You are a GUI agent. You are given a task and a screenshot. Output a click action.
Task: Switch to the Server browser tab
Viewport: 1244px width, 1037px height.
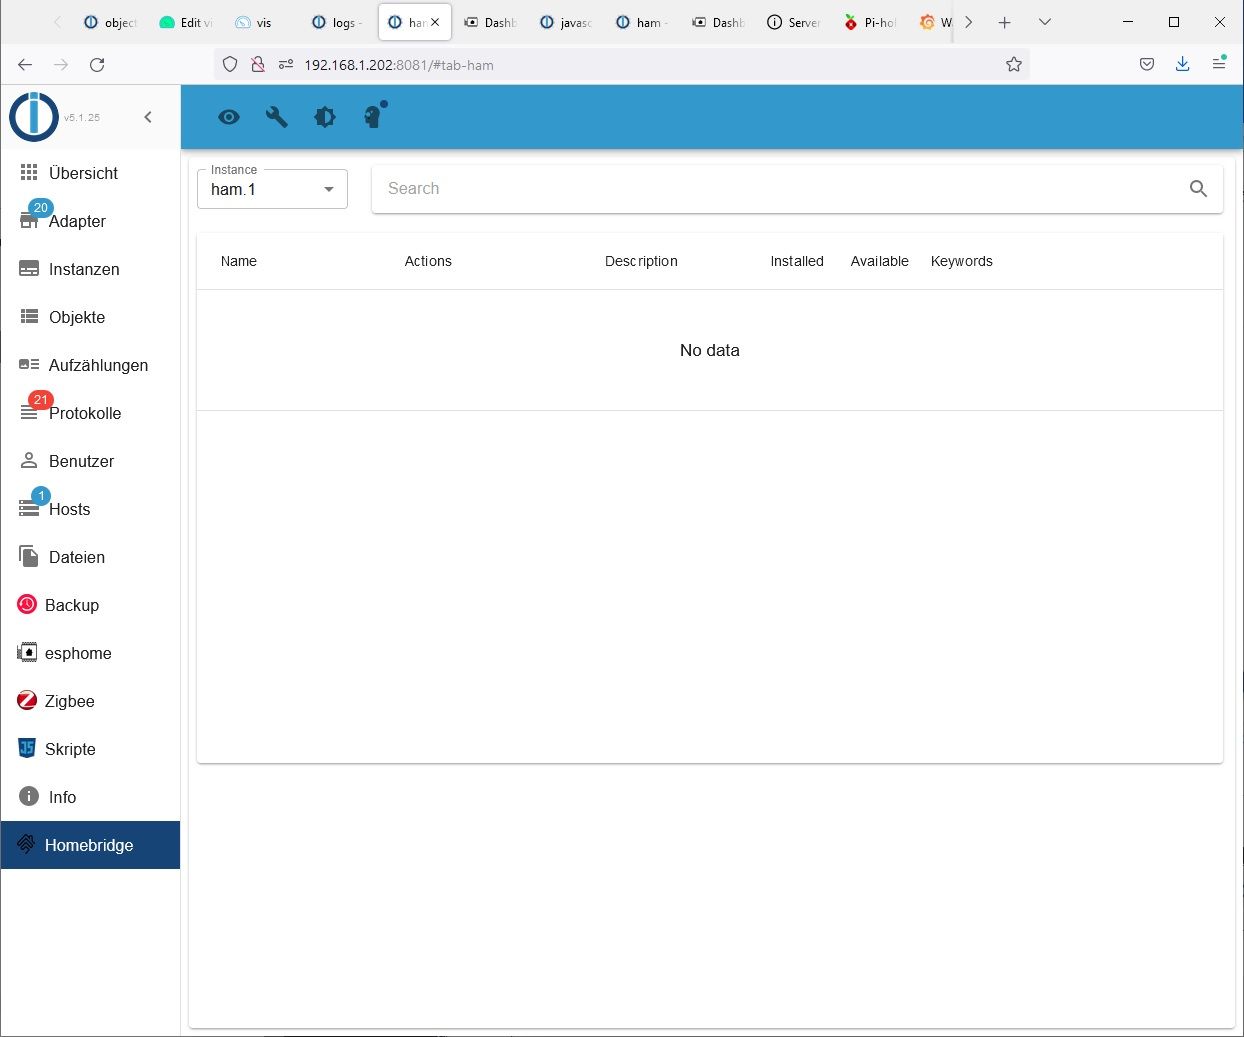click(794, 22)
